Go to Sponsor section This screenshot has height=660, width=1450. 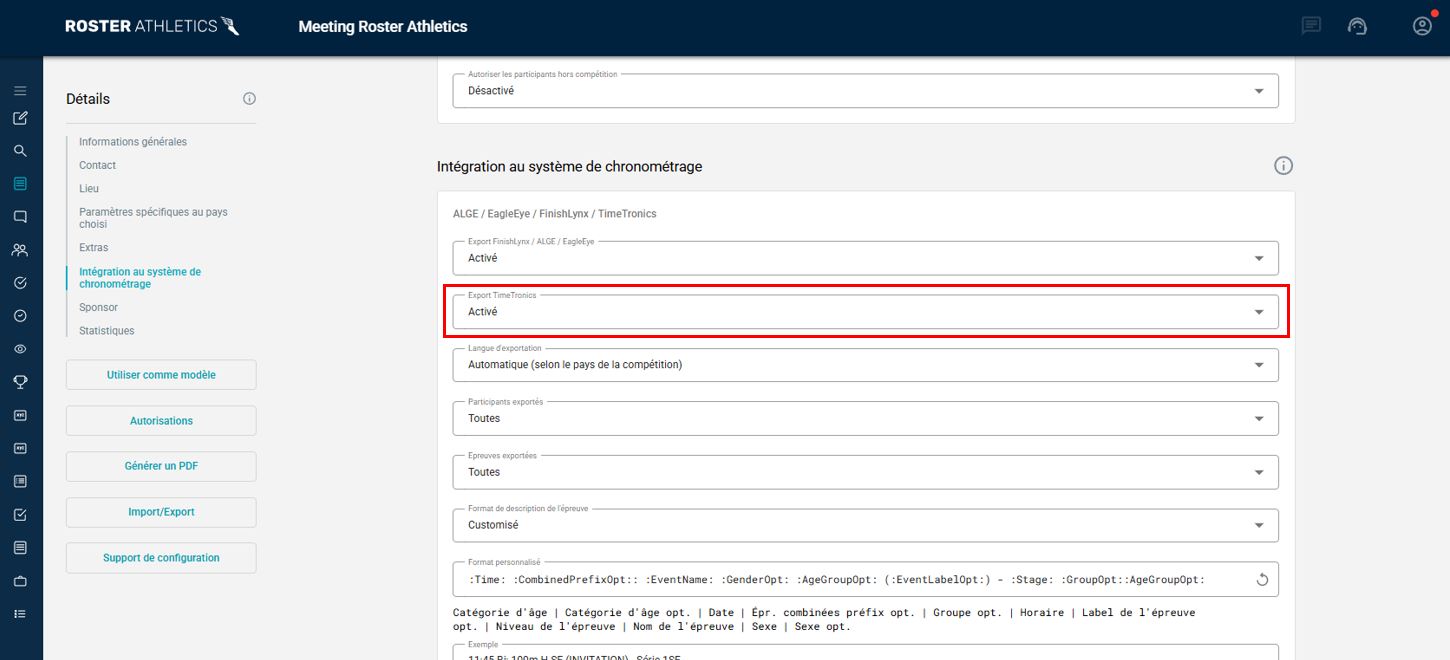coord(99,307)
